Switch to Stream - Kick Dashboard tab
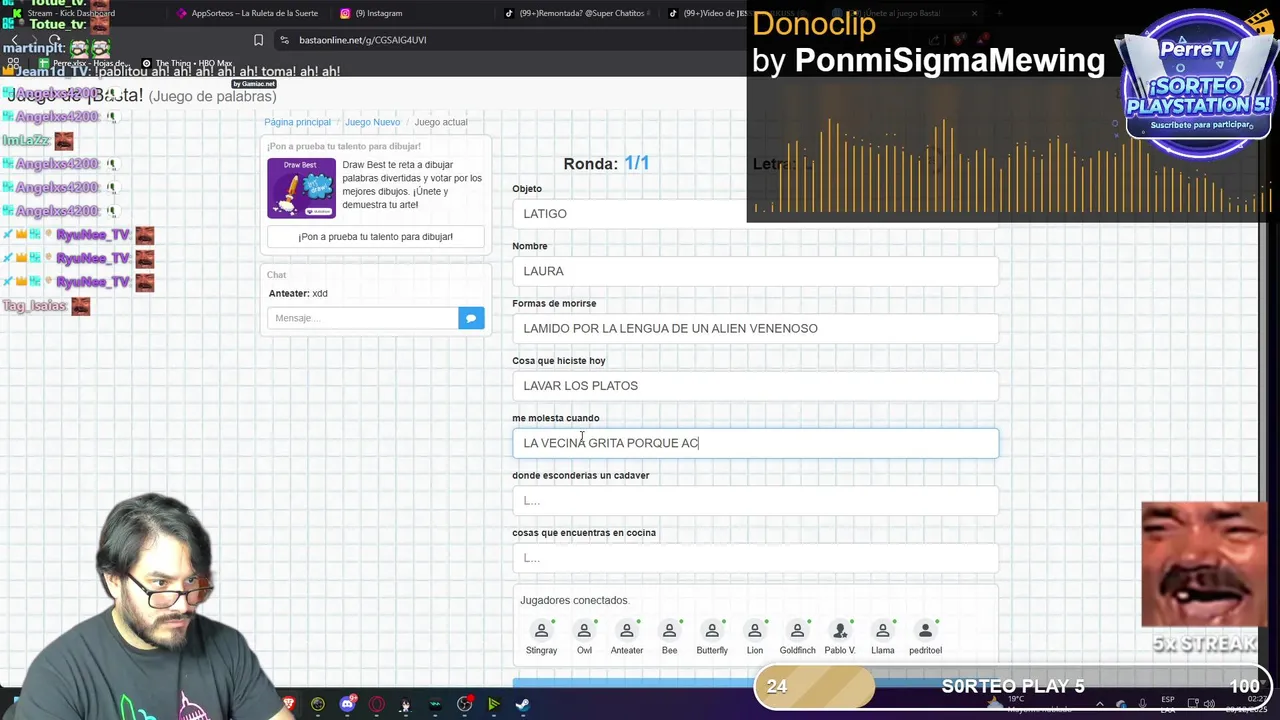1280x720 pixels. click(x=70, y=13)
